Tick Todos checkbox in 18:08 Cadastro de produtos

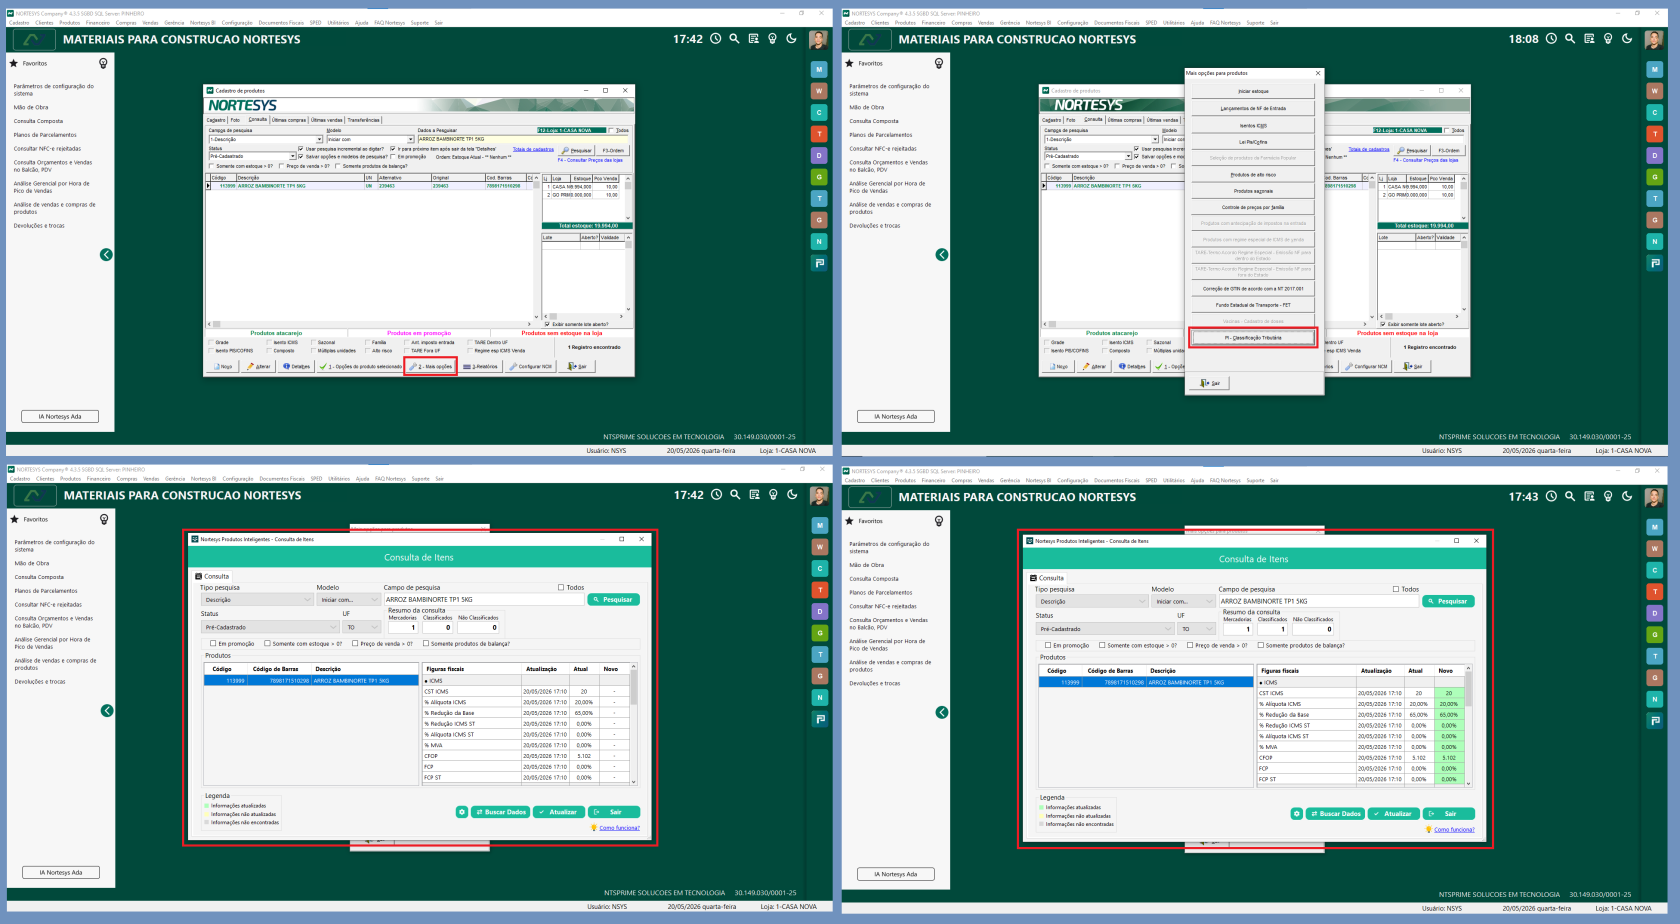point(1448,131)
